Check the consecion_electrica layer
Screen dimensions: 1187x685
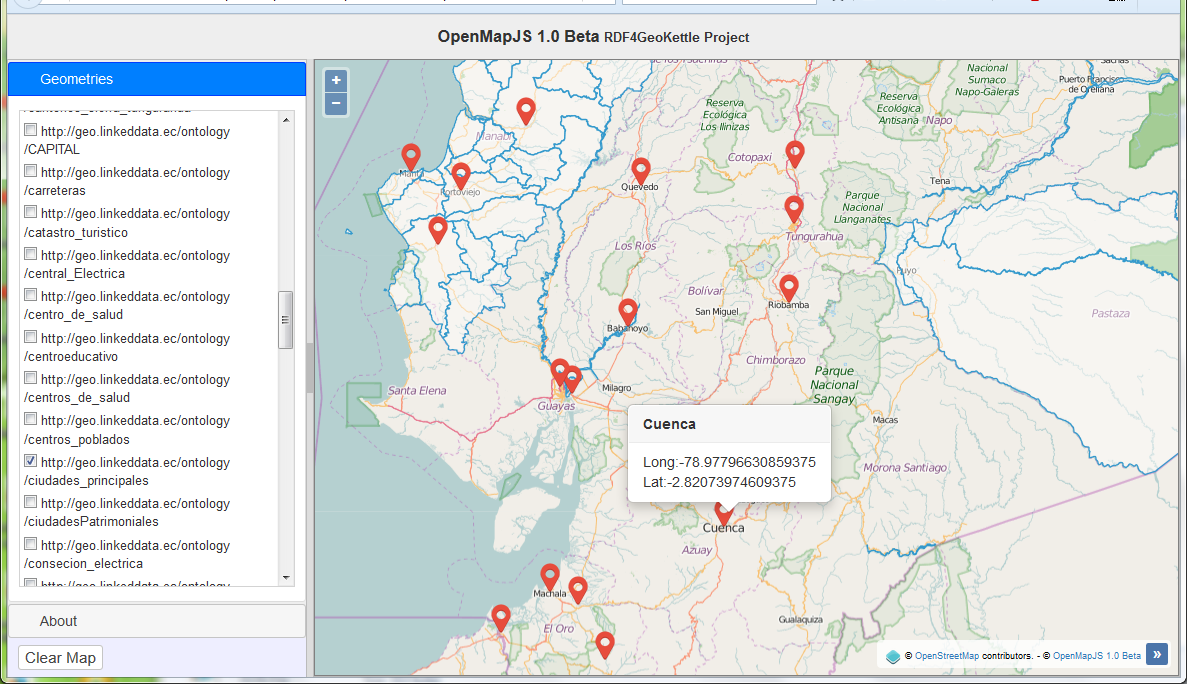[30, 544]
